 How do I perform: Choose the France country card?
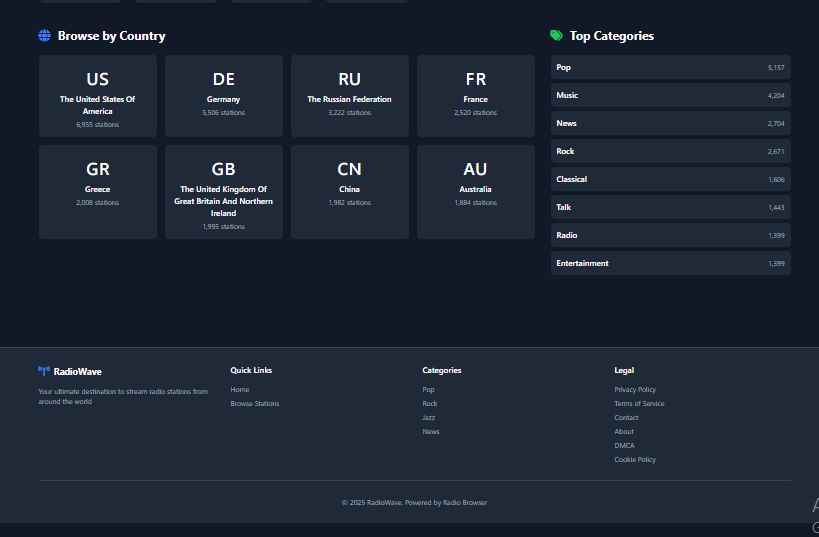[476, 96]
